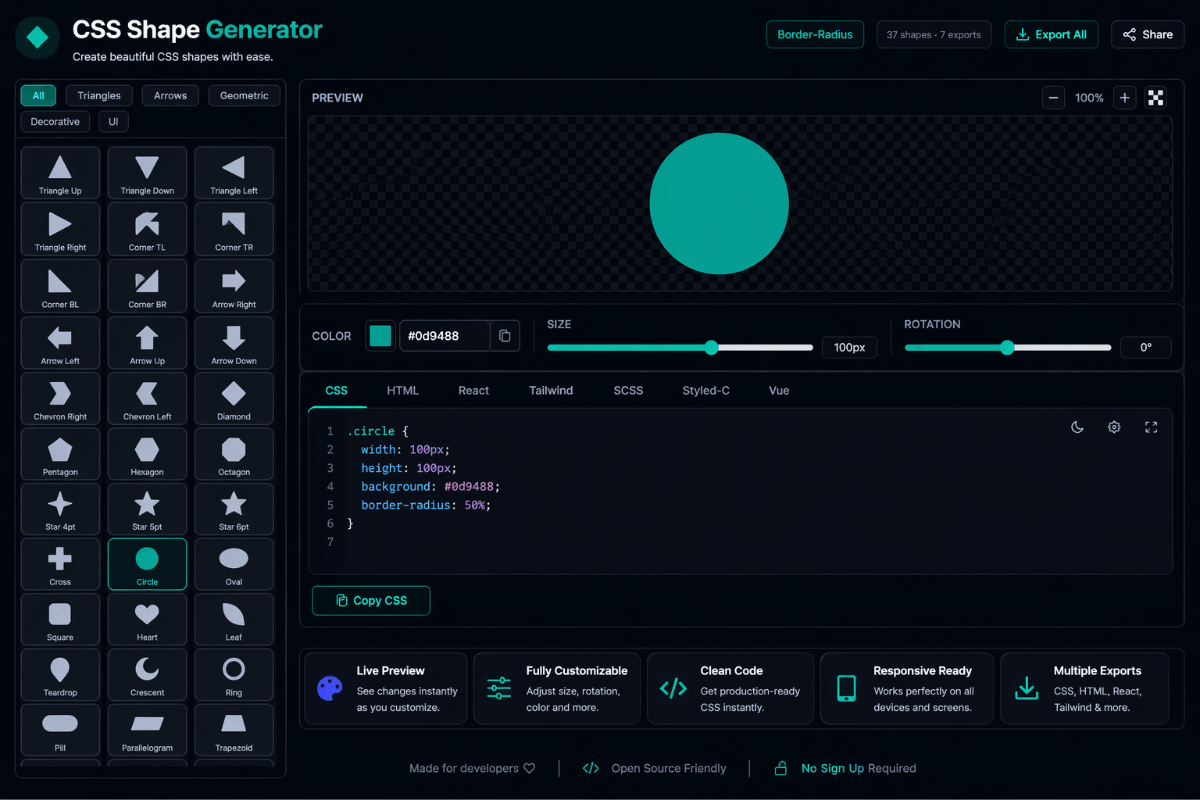The height and width of the screenshot is (800, 1200).
Task: Choose the Corner BR shape
Action: pos(147,286)
